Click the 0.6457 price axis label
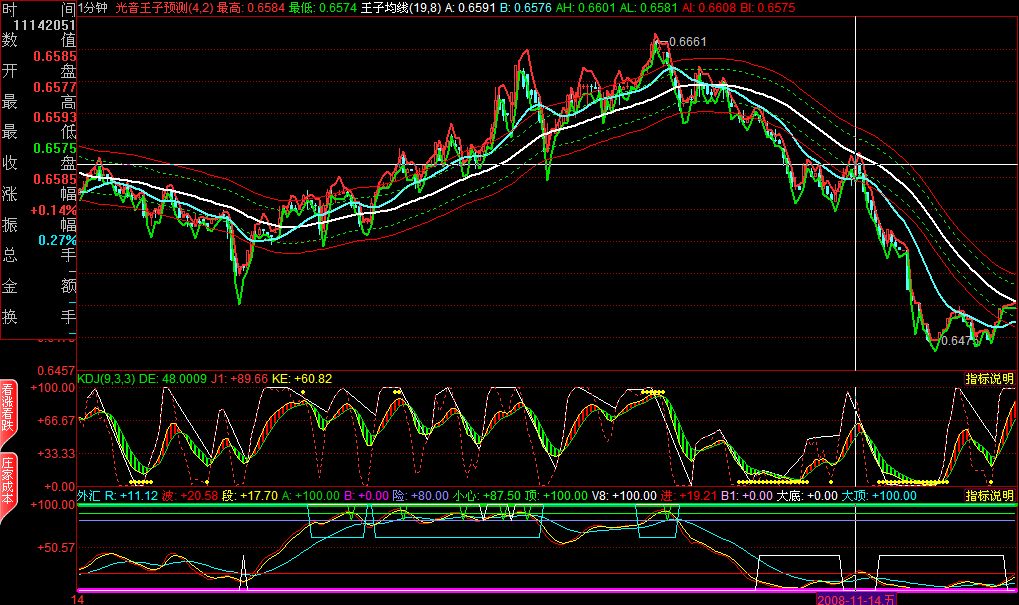Viewport: 1019px width, 605px height. click(56, 370)
